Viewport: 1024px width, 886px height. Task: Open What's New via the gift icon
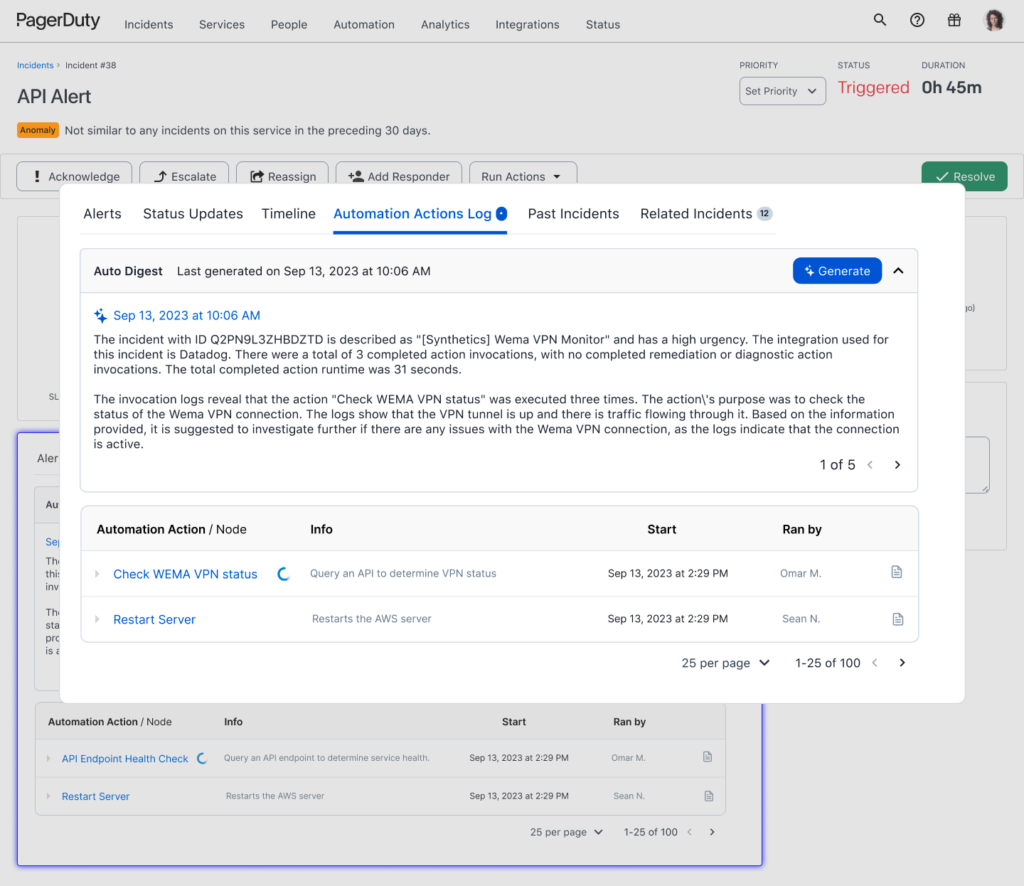point(954,19)
